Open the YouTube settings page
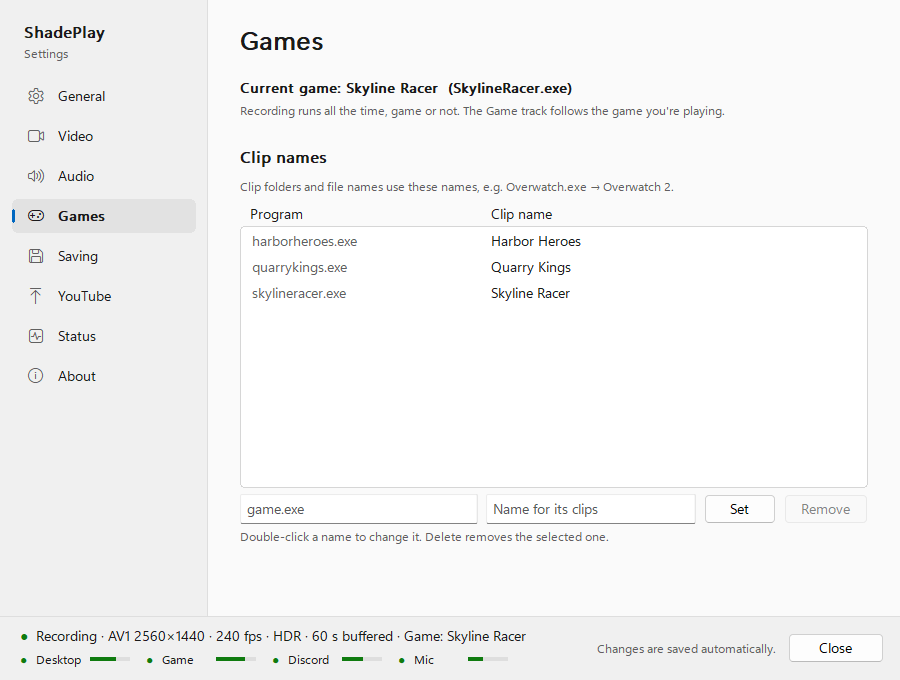Viewport: 900px width, 680px height. (104, 296)
